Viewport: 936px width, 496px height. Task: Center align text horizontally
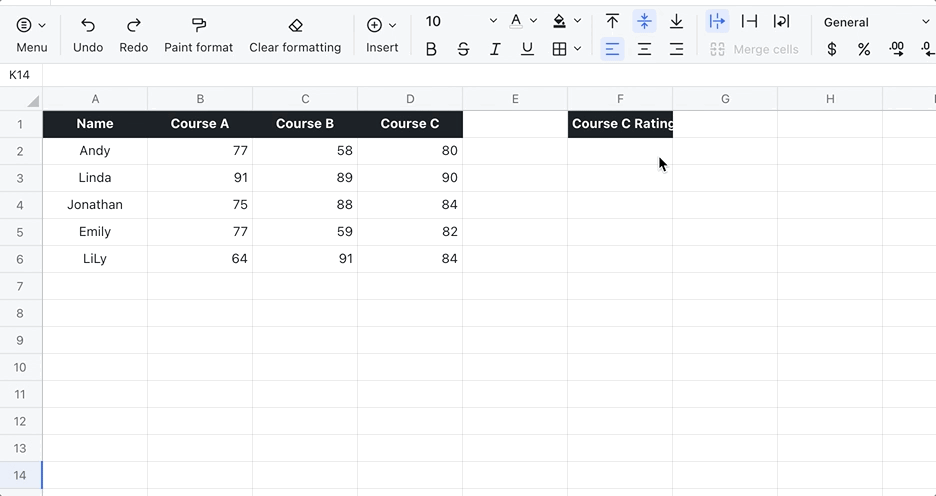coord(644,49)
